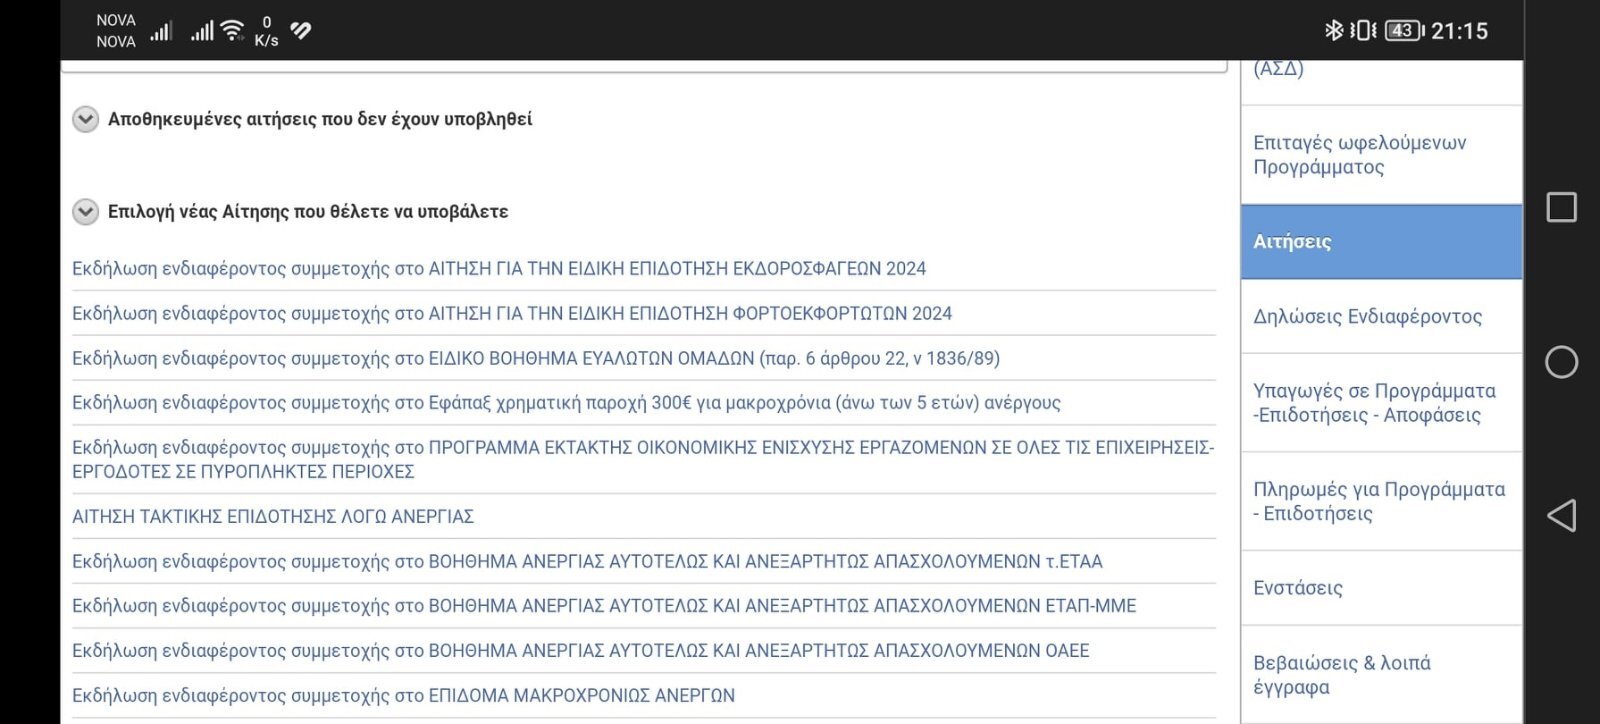
Task: Open ΠΥΡΟΠΛΗΚΤΕΣ ΠΕΡΙΟΧΕΣ emergency support link
Action: pos(643,459)
